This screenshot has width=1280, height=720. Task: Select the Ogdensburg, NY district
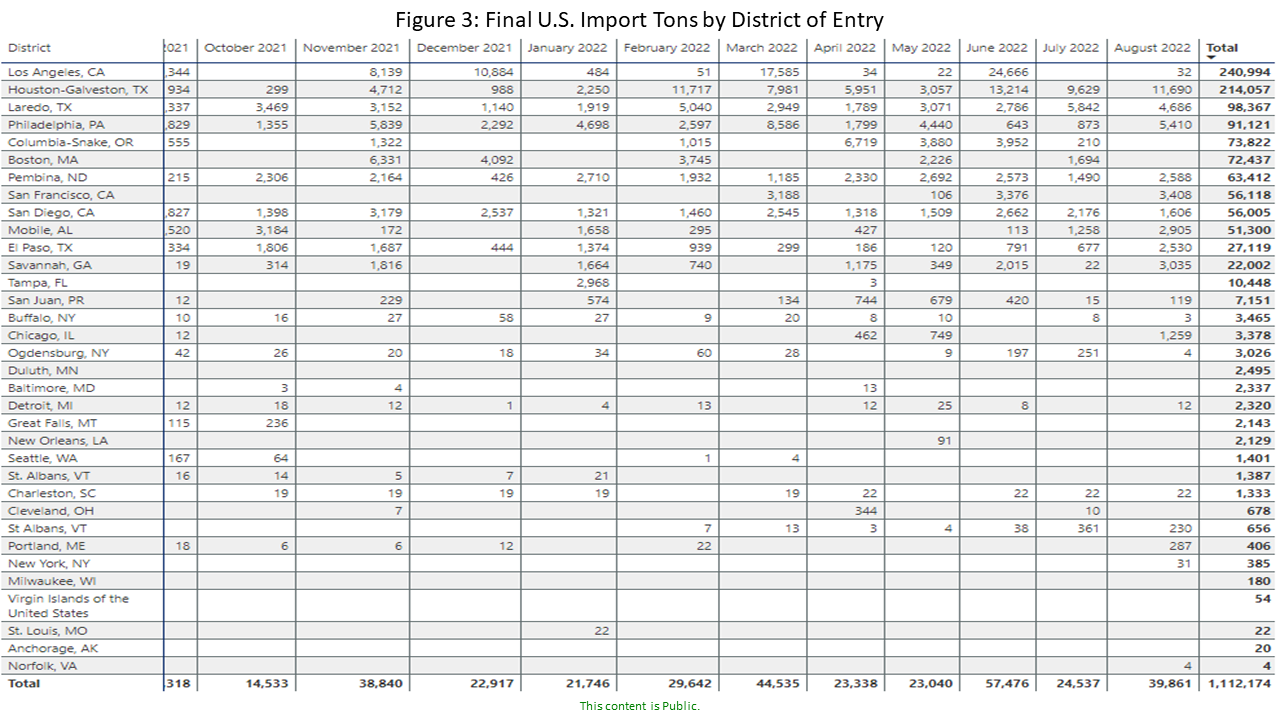coord(58,353)
